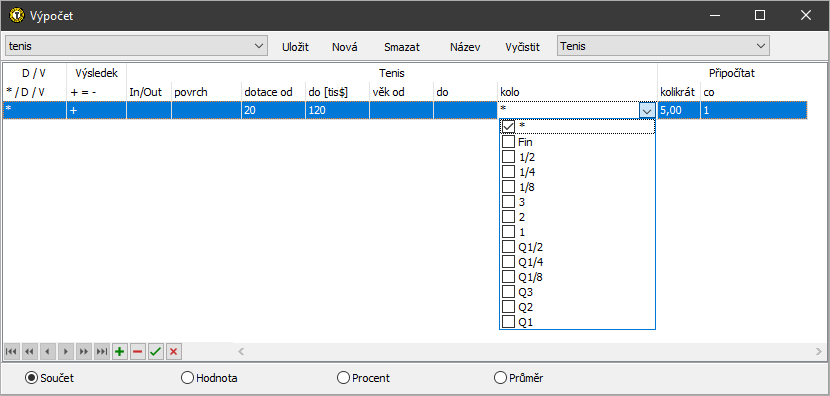The width and height of the screenshot is (830, 396).
Task: Select the Procent radio button
Action: [x=344, y=378]
